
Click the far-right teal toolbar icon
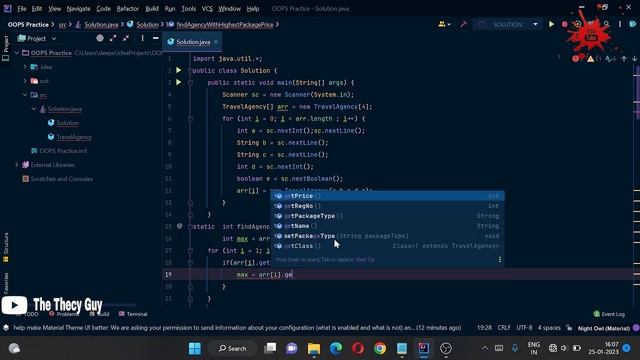[633, 24]
